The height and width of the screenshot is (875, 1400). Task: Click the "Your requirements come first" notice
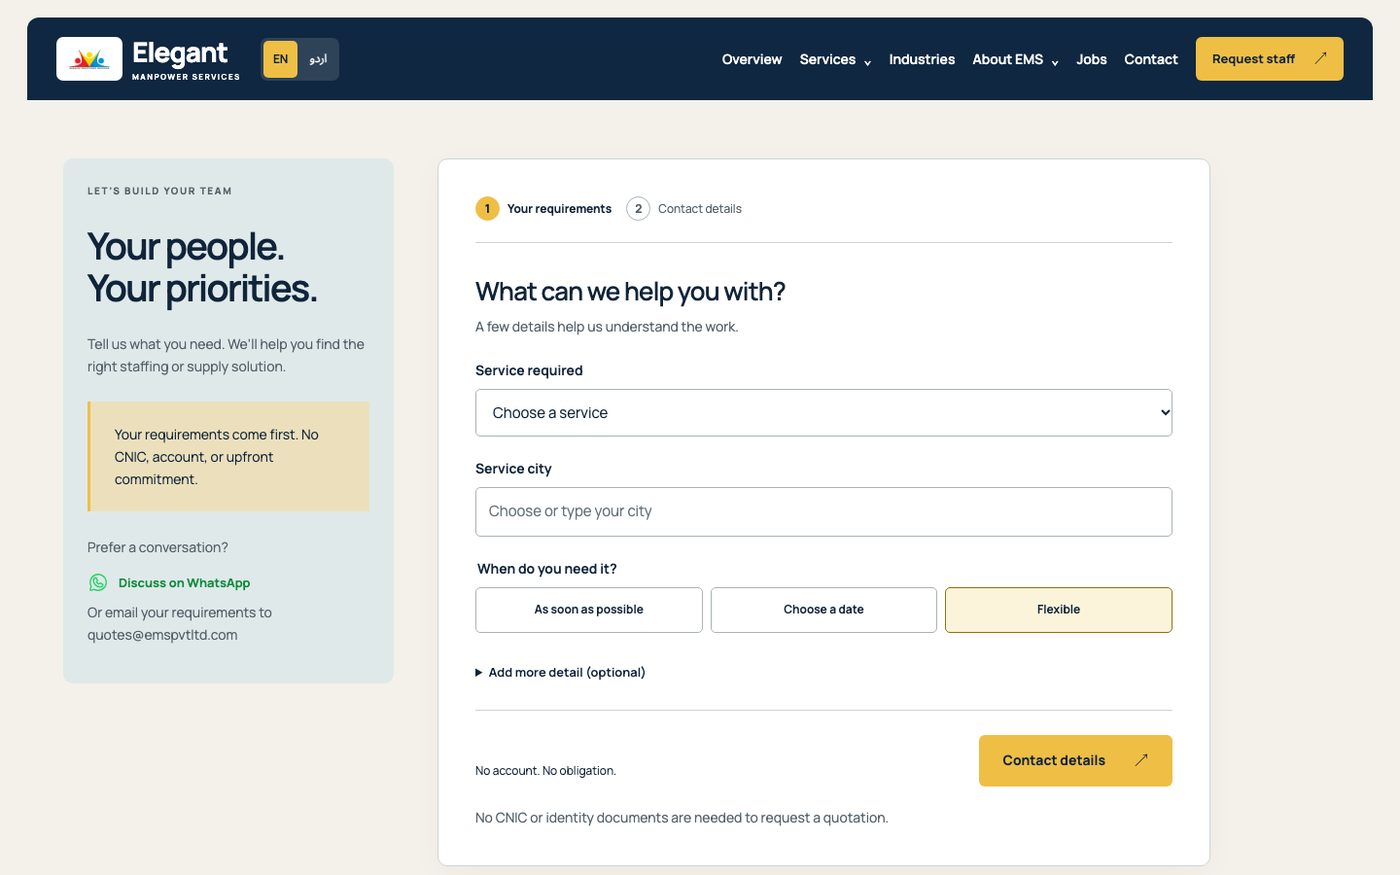(x=228, y=457)
